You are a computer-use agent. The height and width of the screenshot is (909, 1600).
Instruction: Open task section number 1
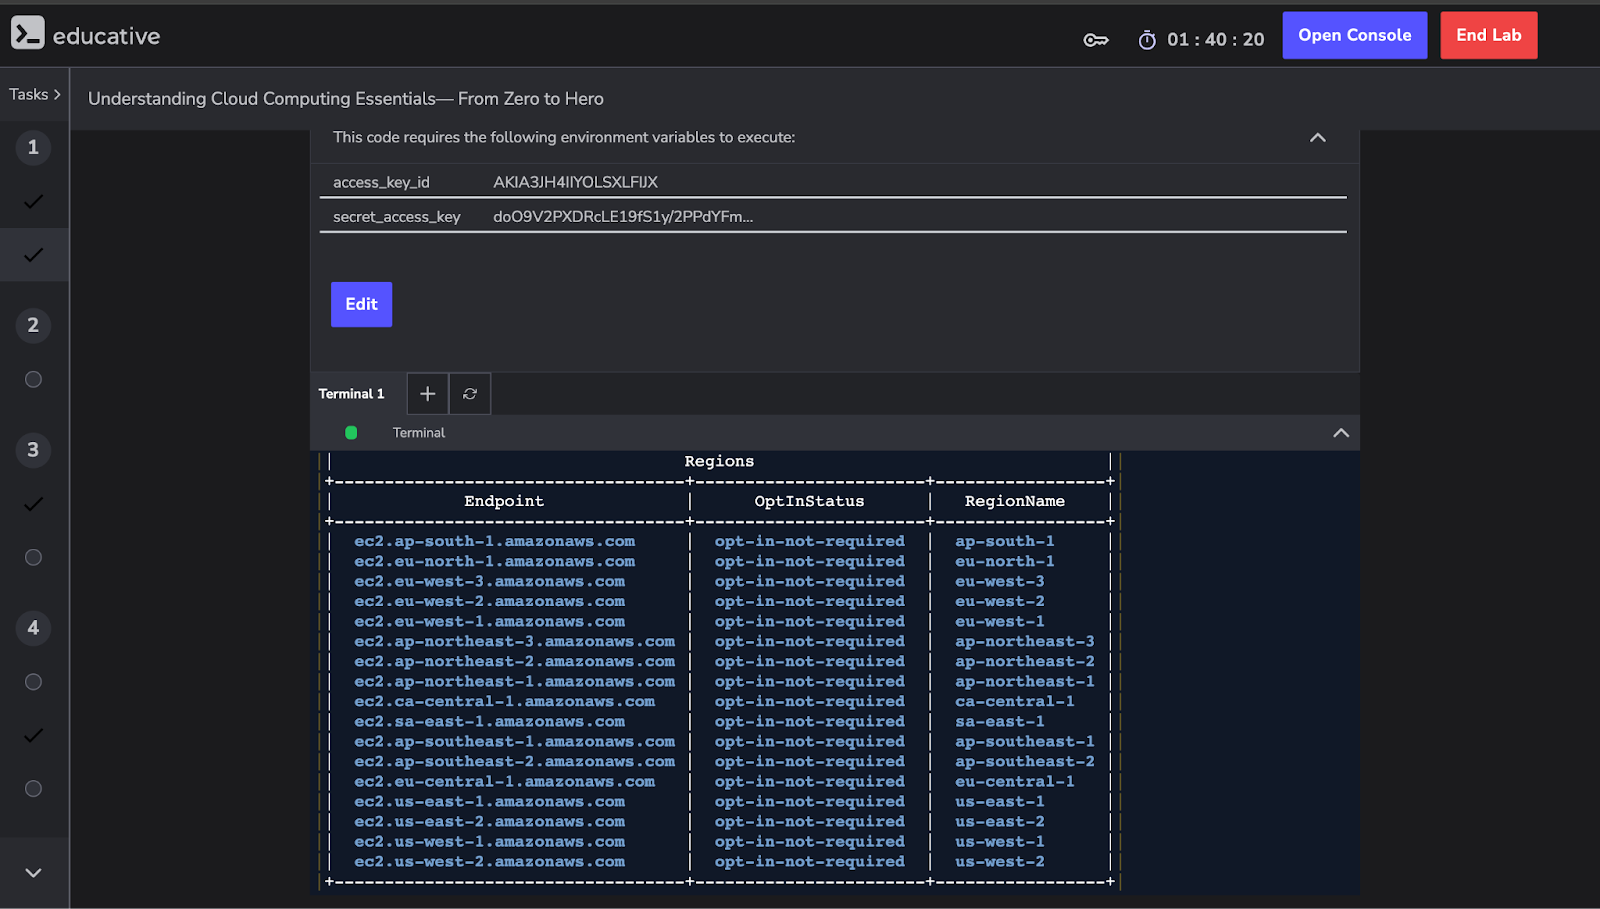(x=33, y=147)
